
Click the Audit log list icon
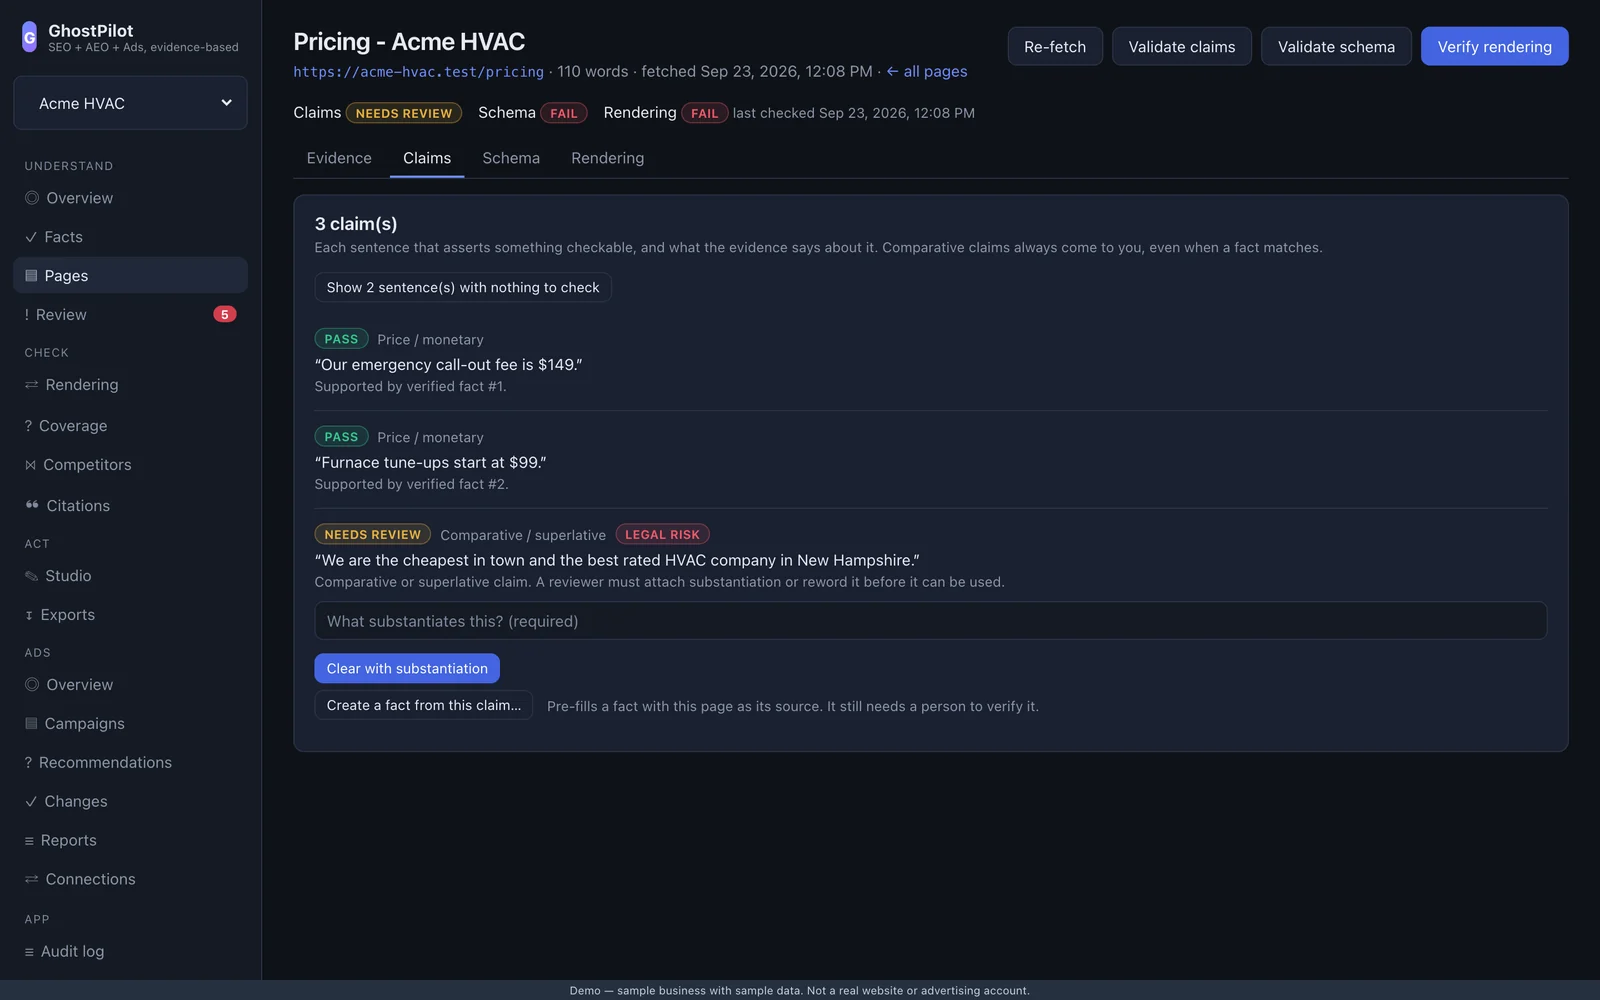pyautogui.click(x=29, y=952)
